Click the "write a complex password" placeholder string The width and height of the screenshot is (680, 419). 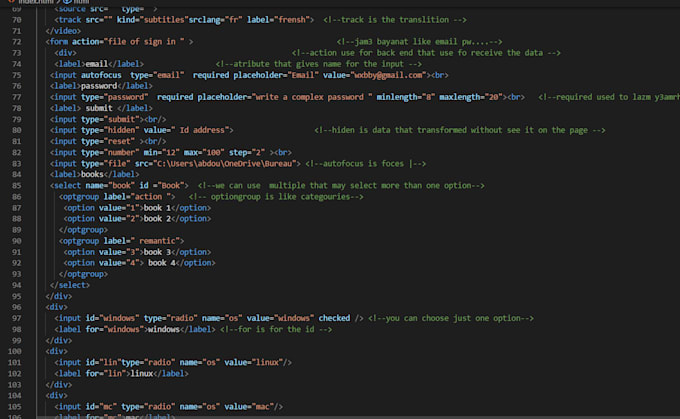[312, 97]
